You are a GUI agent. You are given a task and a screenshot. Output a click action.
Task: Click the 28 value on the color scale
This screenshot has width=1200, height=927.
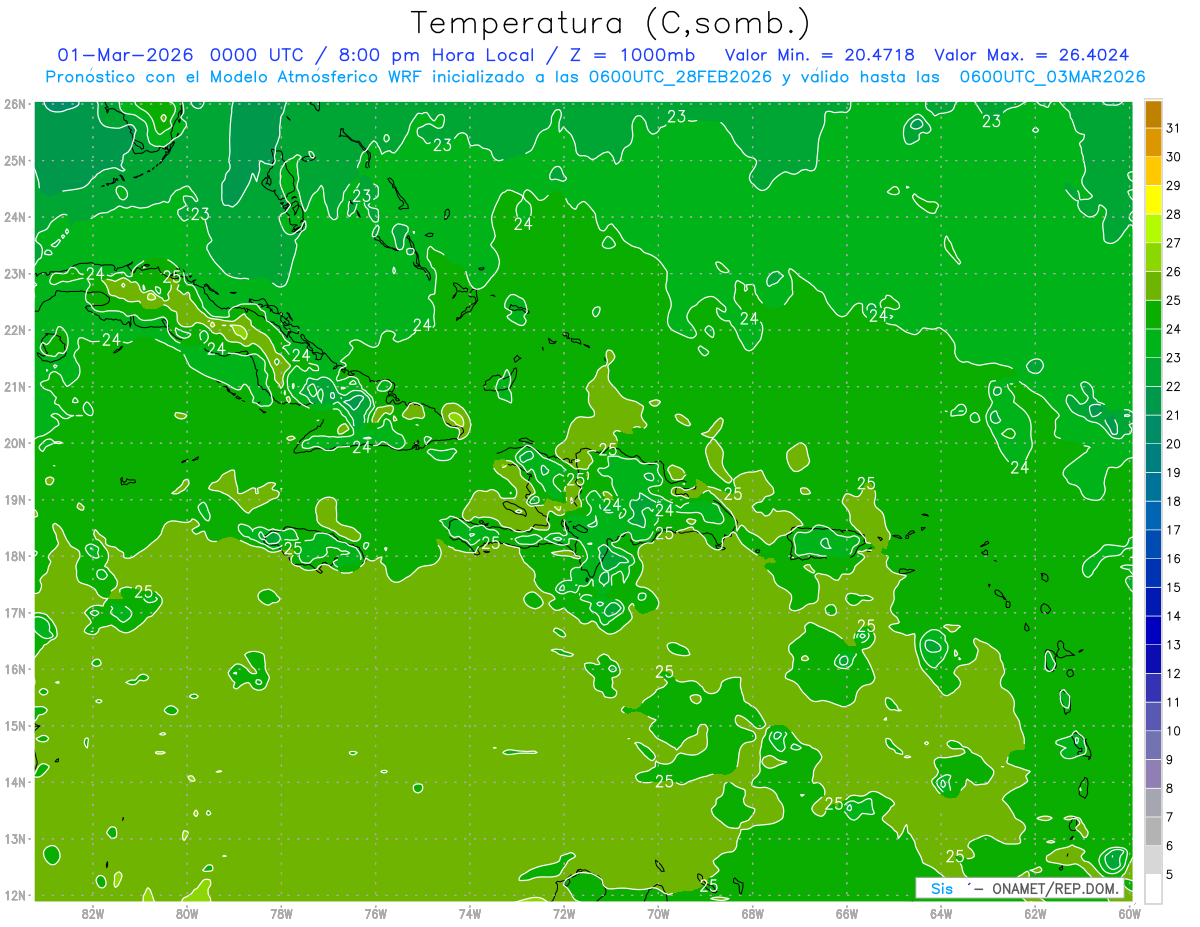[x=1173, y=215]
